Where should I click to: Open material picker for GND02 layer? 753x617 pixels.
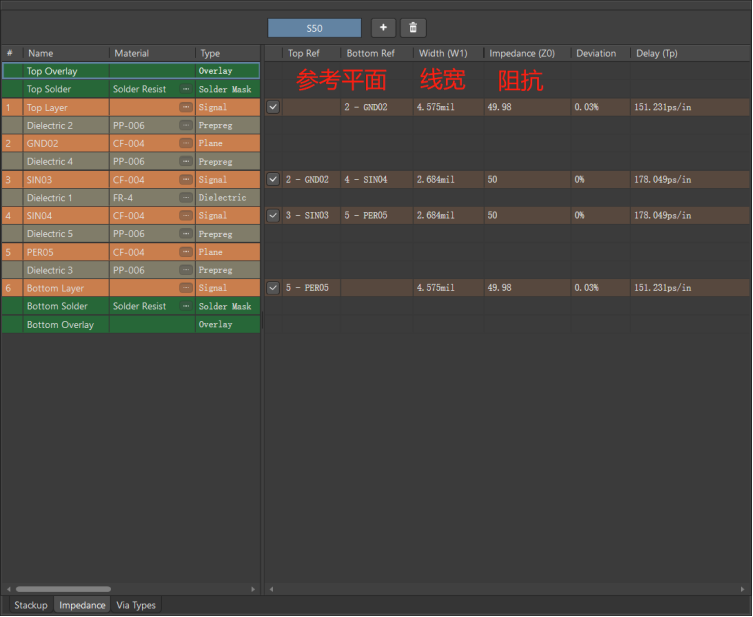tap(185, 143)
